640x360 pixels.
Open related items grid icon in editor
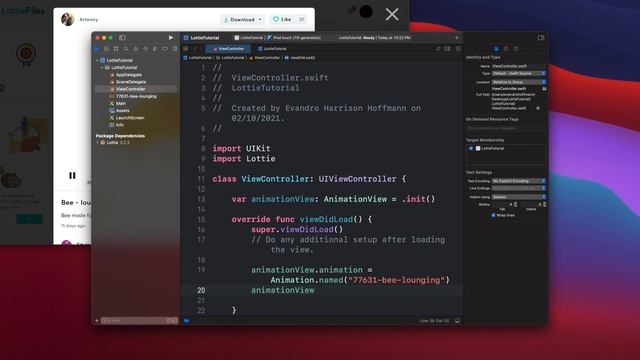coord(186,49)
